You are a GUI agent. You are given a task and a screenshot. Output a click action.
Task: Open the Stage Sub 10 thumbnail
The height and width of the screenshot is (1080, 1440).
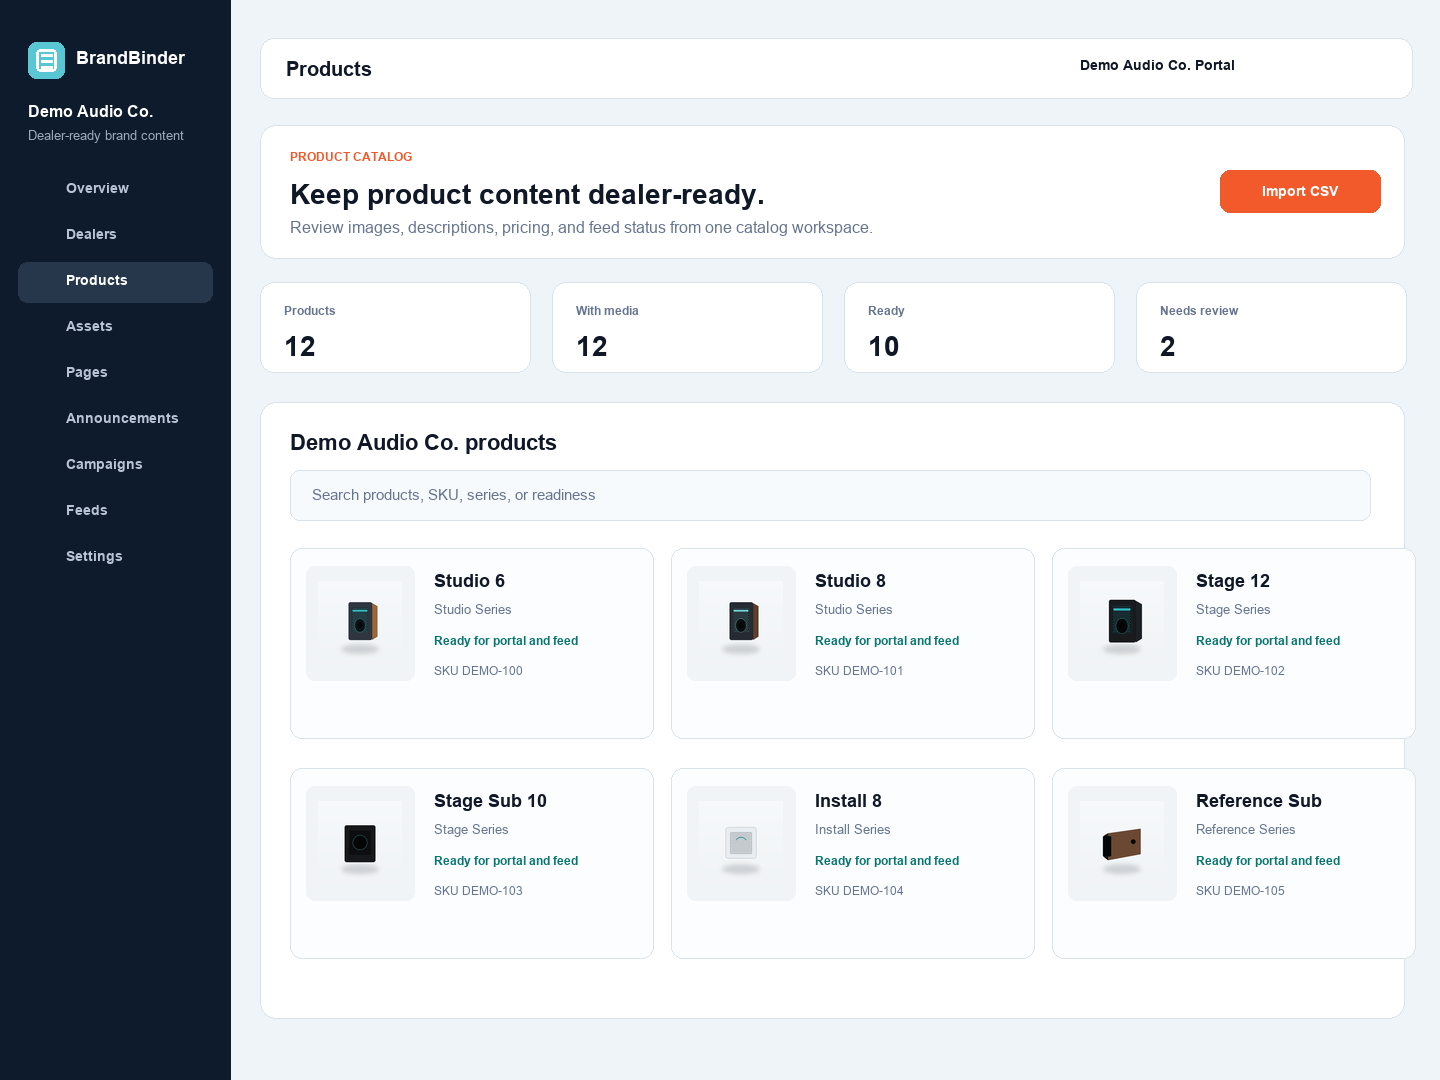pyautogui.click(x=360, y=843)
